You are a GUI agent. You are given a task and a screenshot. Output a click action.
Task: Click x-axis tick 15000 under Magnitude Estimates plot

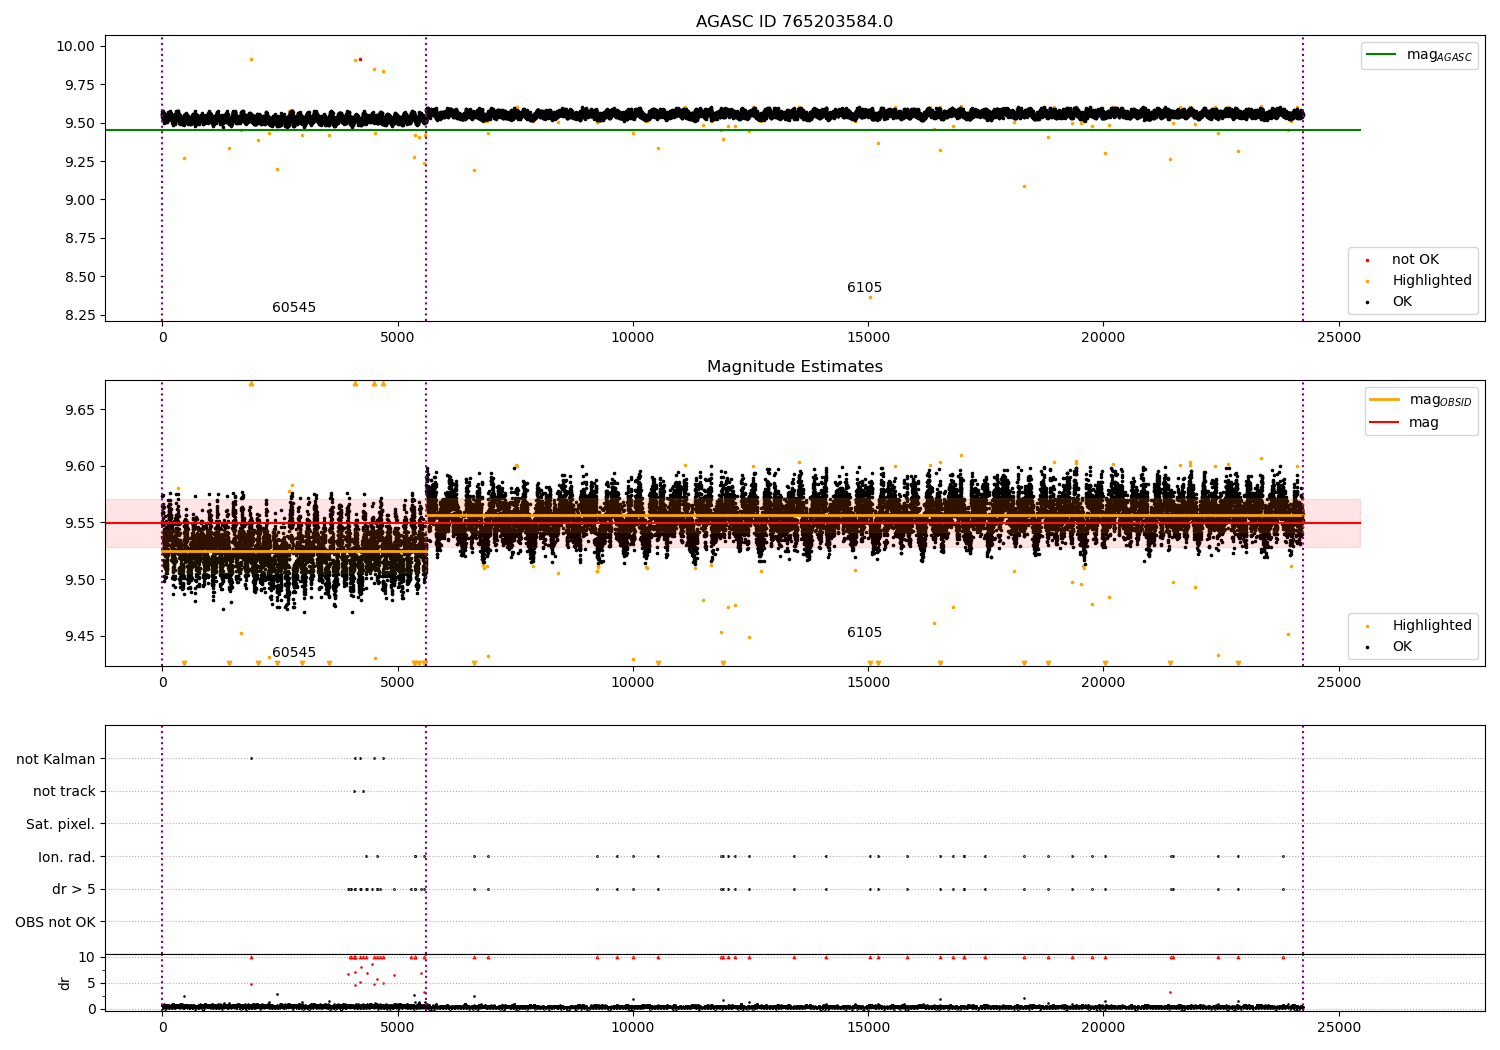(x=868, y=683)
